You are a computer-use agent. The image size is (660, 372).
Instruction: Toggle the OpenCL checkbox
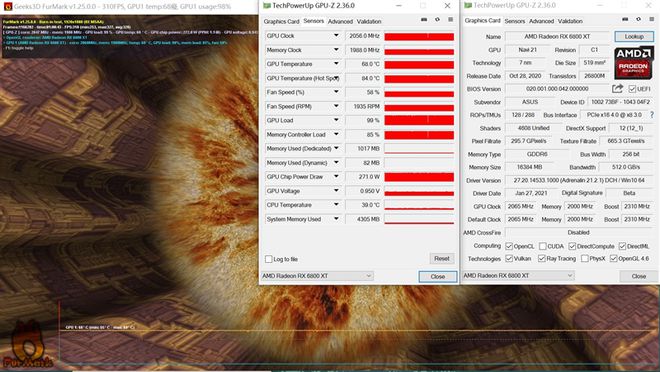pos(509,246)
